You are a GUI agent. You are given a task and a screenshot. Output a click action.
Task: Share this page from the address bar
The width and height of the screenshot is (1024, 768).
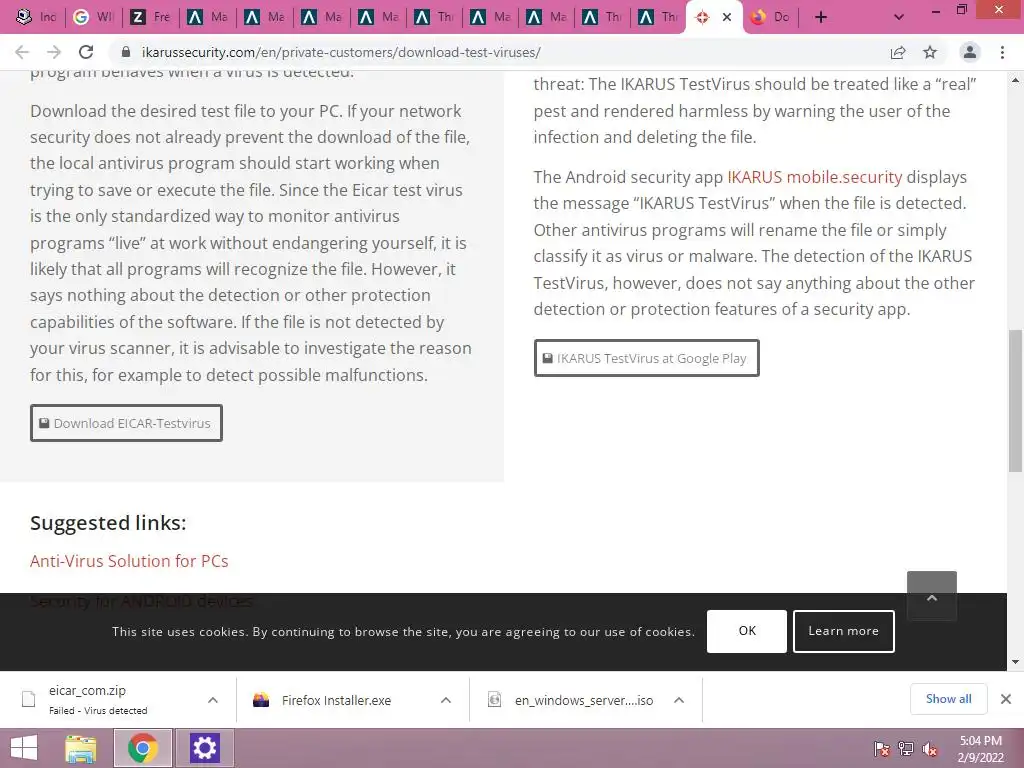pos(898,52)
